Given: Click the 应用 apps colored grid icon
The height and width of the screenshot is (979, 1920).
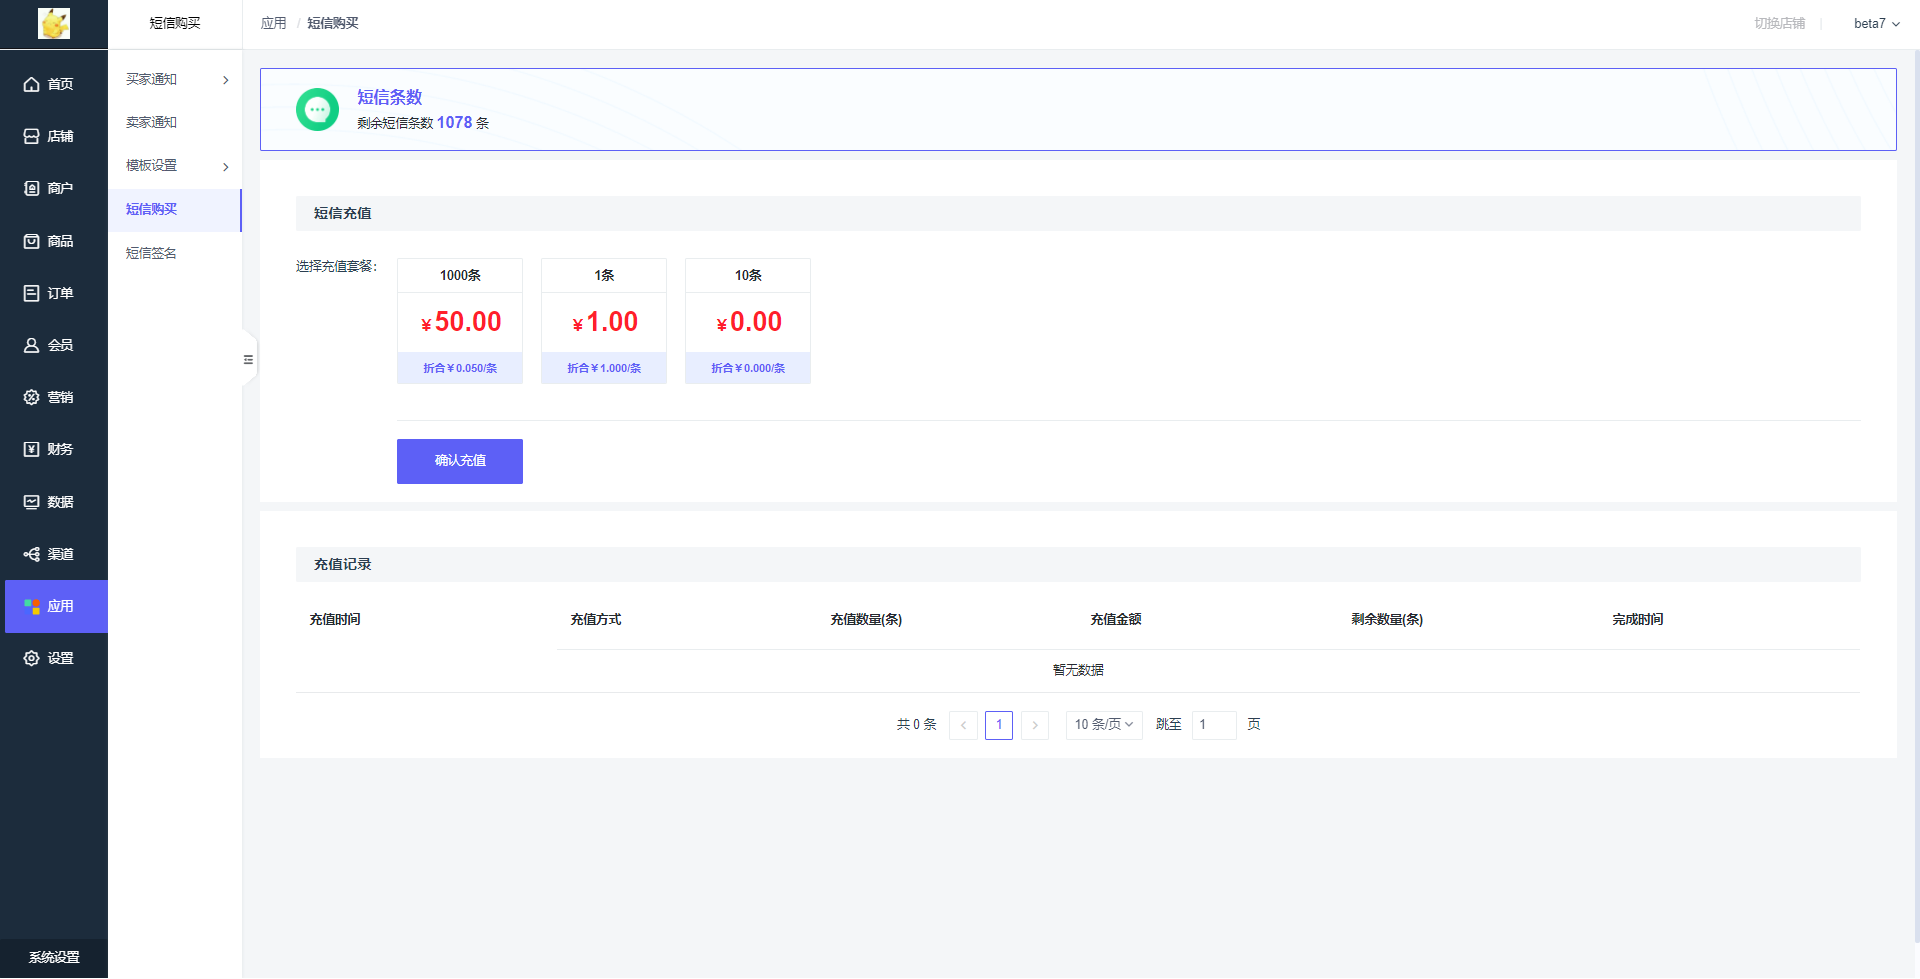Looking at the screenshot, I should tap(31, 606).
